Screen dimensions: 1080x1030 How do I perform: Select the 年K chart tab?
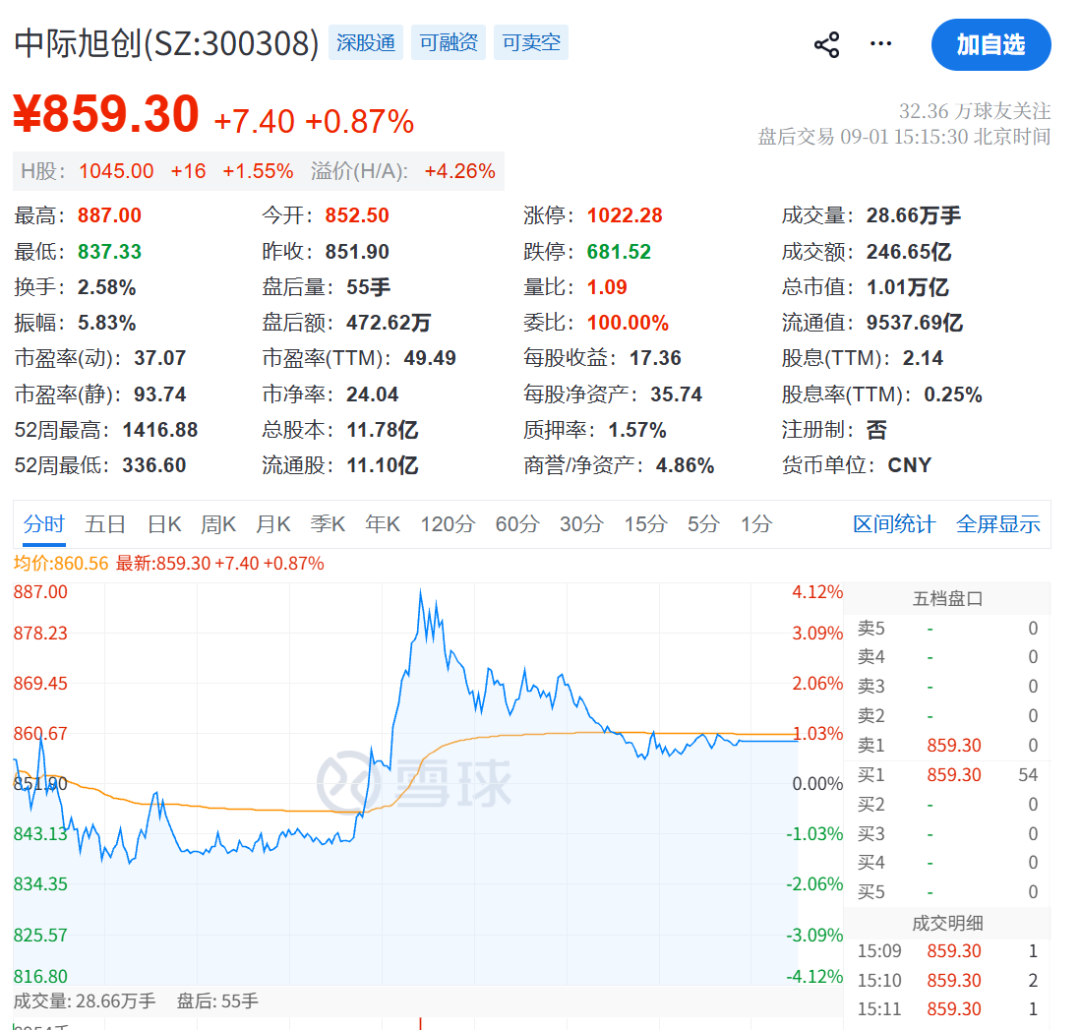point(382,524)
